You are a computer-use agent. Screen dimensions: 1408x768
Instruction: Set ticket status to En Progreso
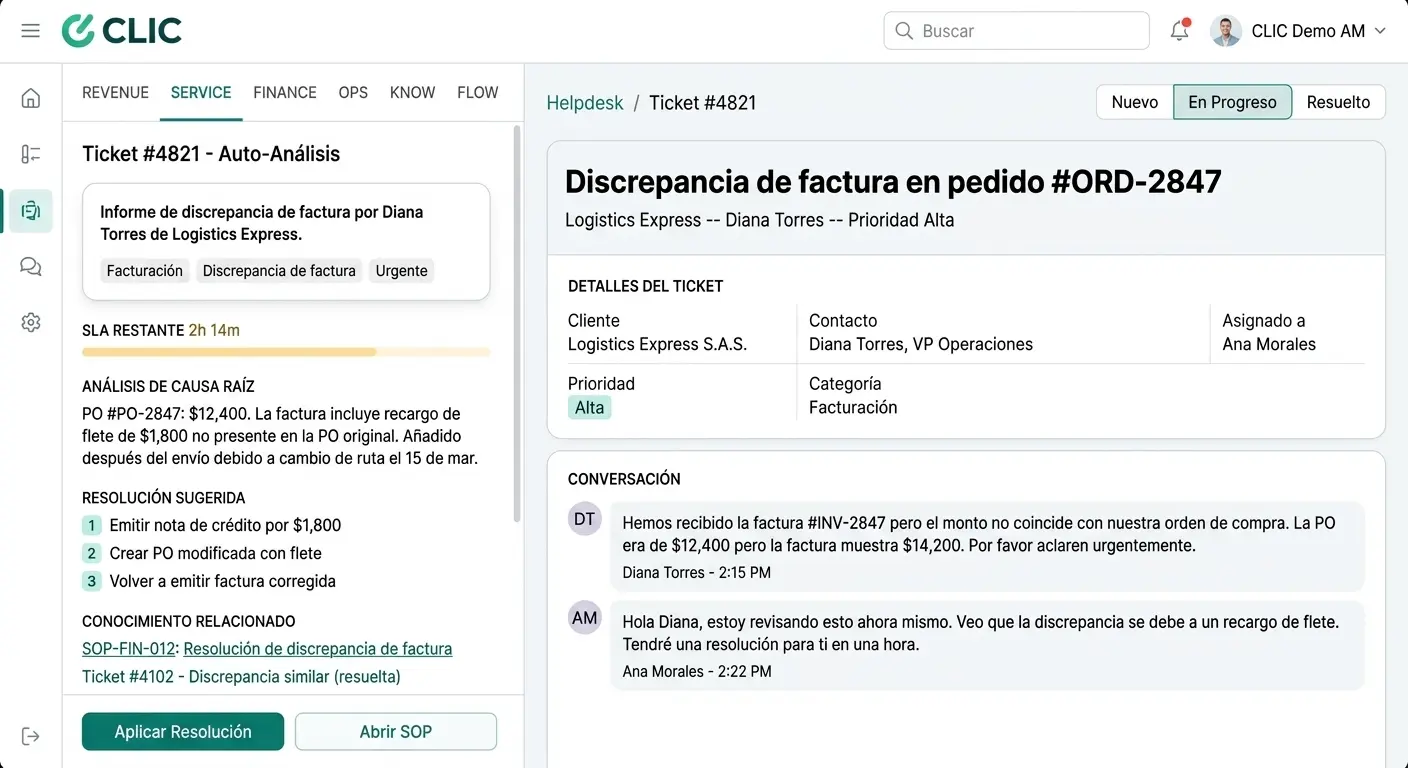click(1231, 102)
